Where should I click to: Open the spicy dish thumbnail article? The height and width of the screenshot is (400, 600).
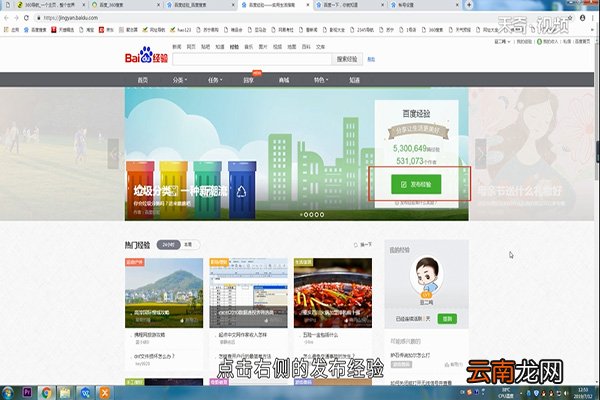pyautogui.click(x=333, y=293)
